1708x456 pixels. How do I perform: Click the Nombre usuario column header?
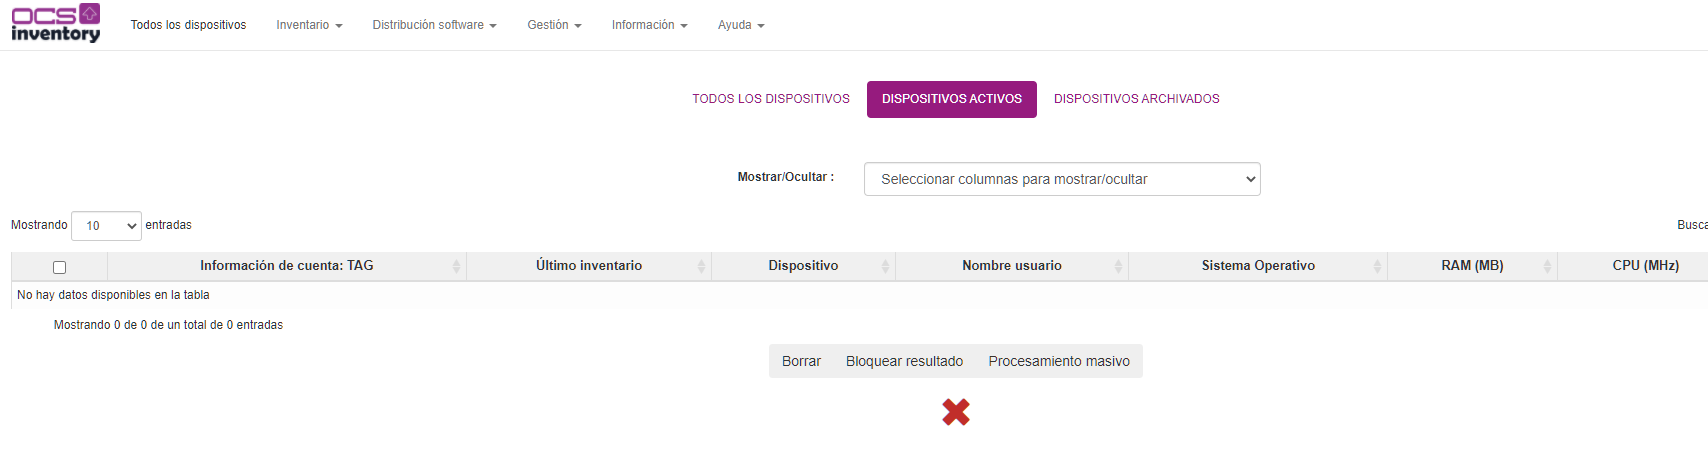tap(1012, 266)
